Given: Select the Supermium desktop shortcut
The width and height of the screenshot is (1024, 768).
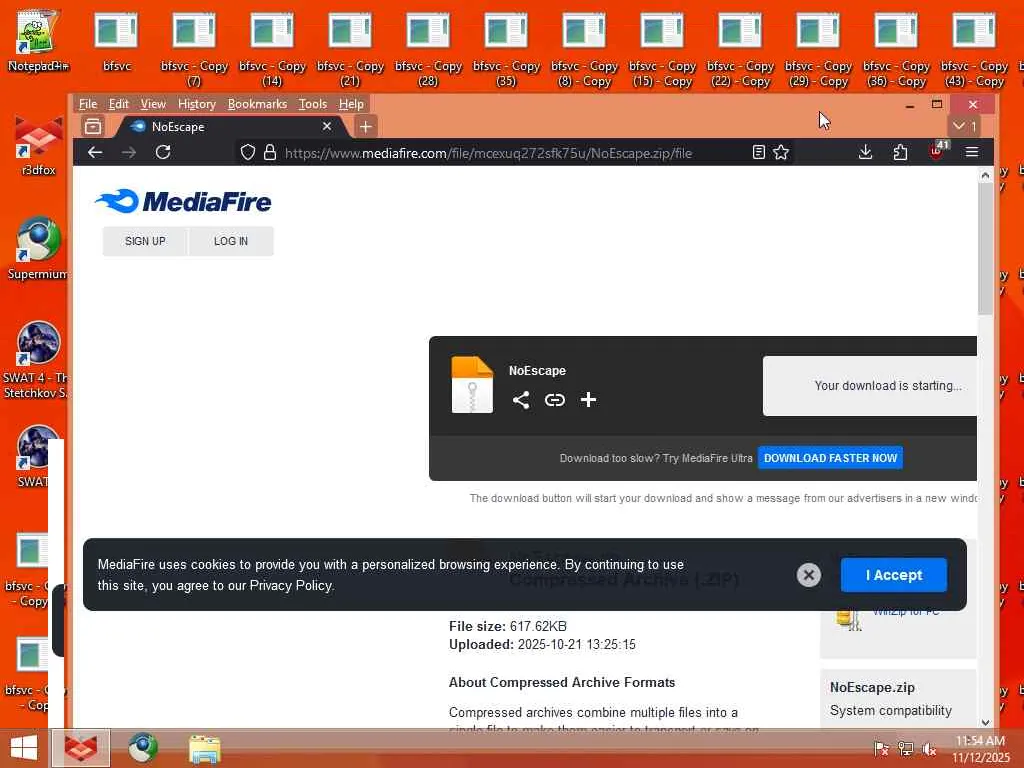Looking at the screenshot, I should [39, 249].
